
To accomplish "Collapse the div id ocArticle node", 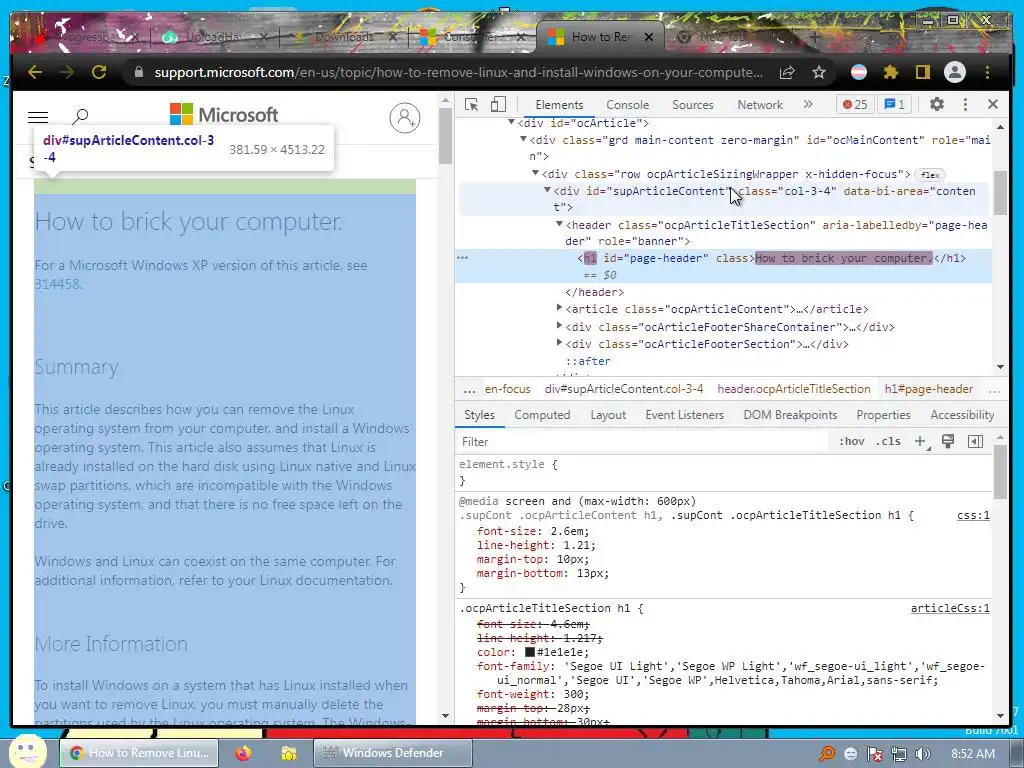I will 511,123.
